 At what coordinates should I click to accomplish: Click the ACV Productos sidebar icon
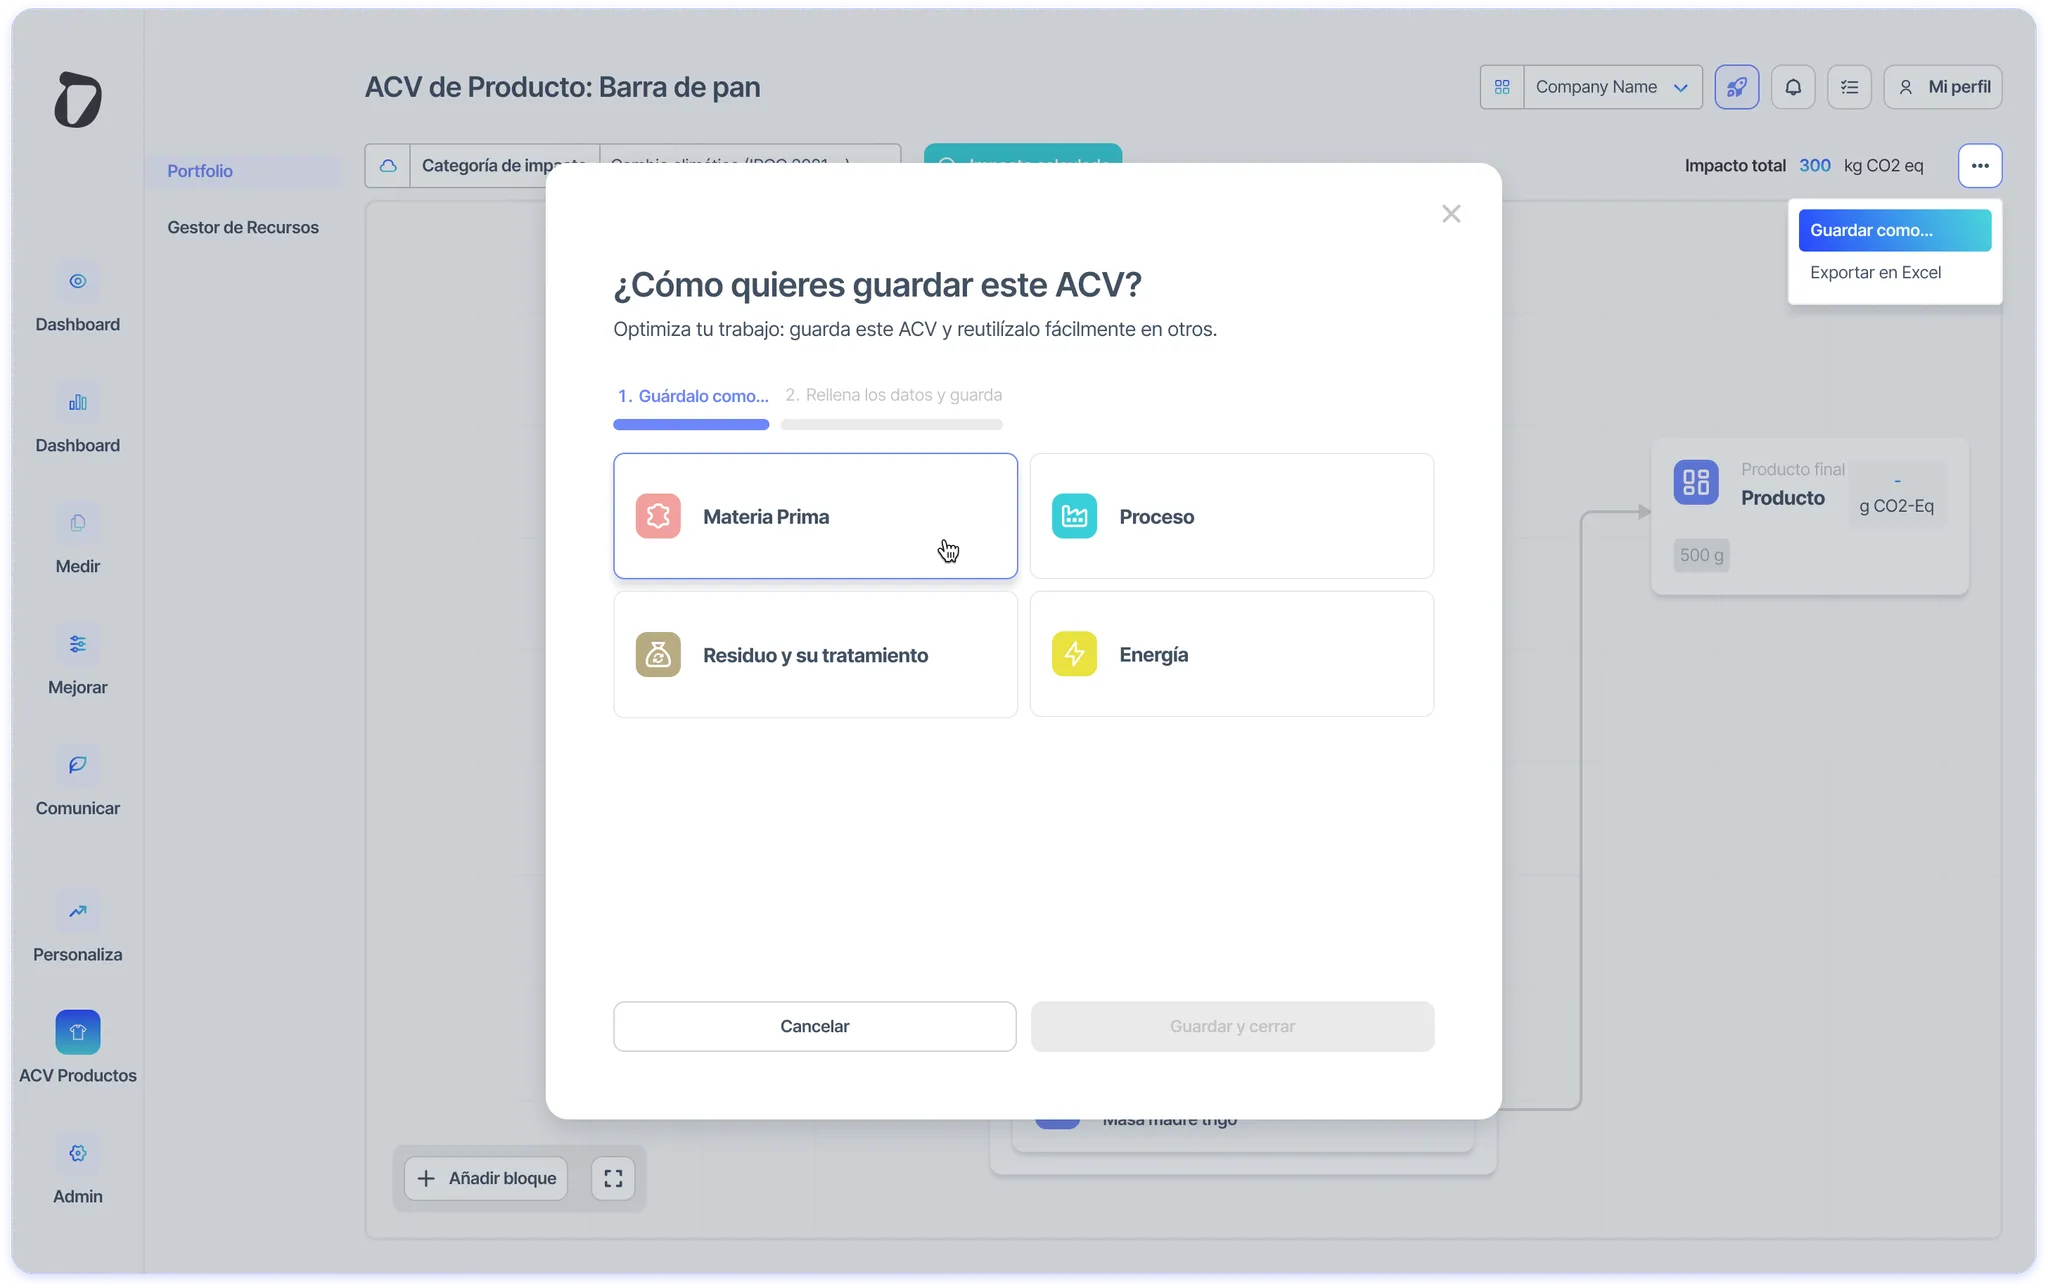click(77, 1032)
